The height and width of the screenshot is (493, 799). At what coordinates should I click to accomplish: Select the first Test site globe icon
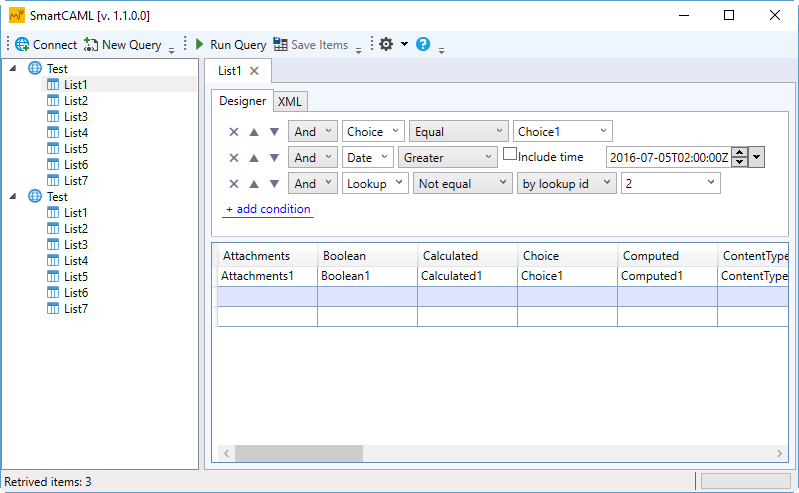tap(35, 68)
